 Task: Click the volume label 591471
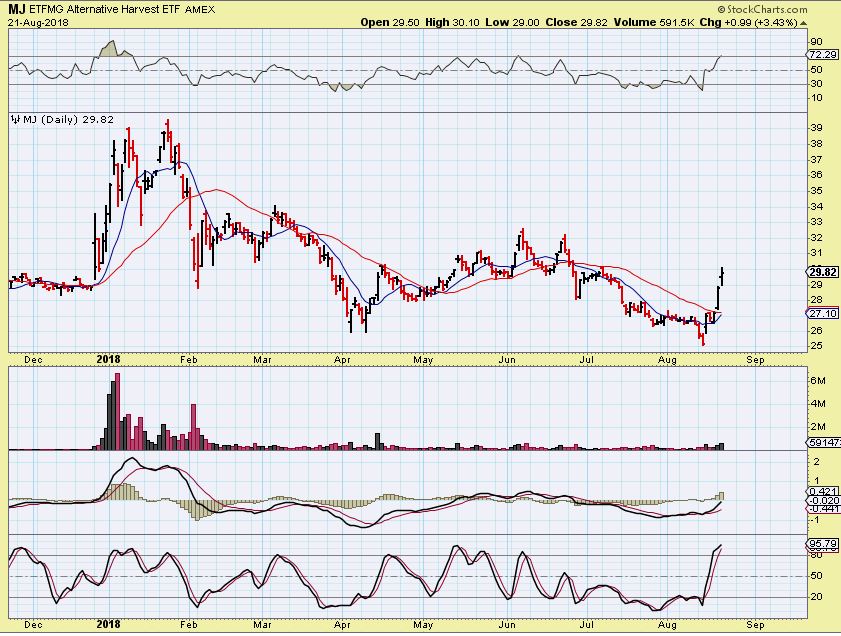823,442
